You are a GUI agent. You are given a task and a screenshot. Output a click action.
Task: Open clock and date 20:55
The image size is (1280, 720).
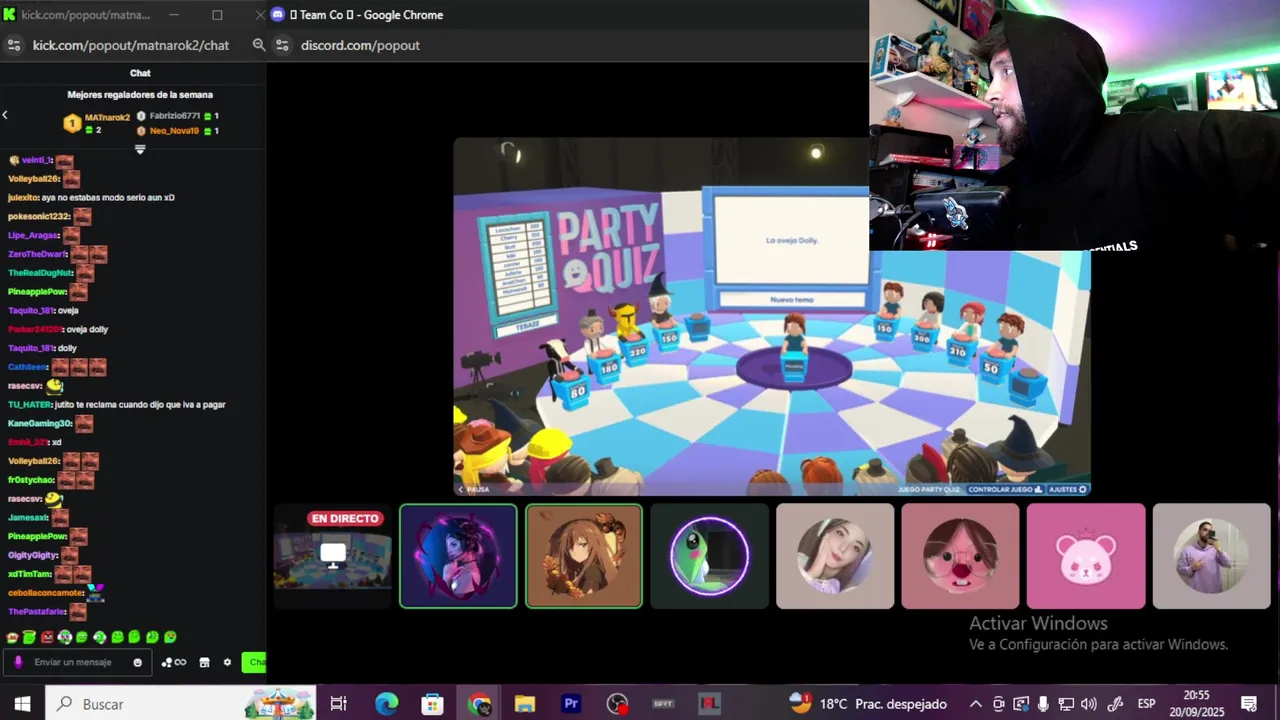click(x=1196, y=704)
